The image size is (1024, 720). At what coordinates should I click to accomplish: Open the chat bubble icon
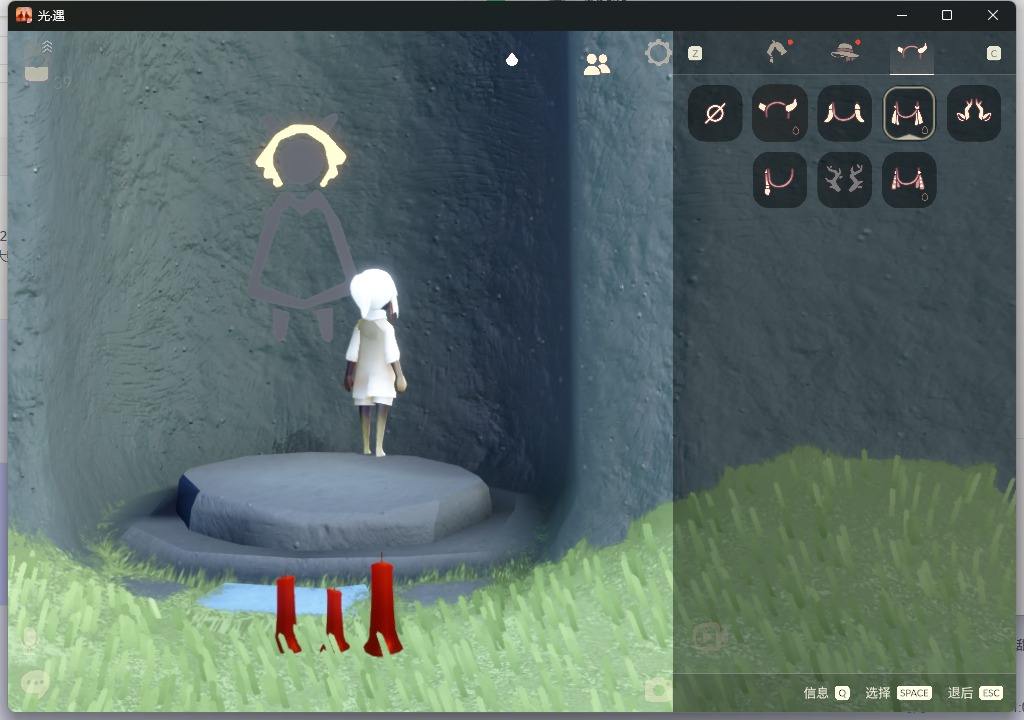point(36,683)
